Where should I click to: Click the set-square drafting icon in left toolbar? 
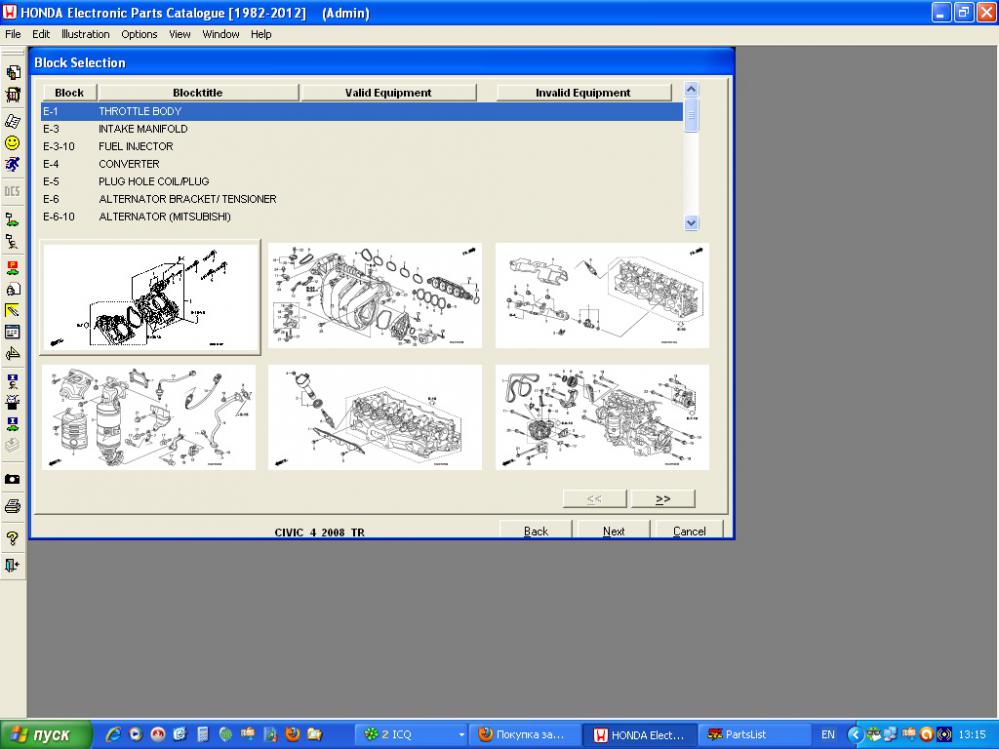click(x=12, y=353)
